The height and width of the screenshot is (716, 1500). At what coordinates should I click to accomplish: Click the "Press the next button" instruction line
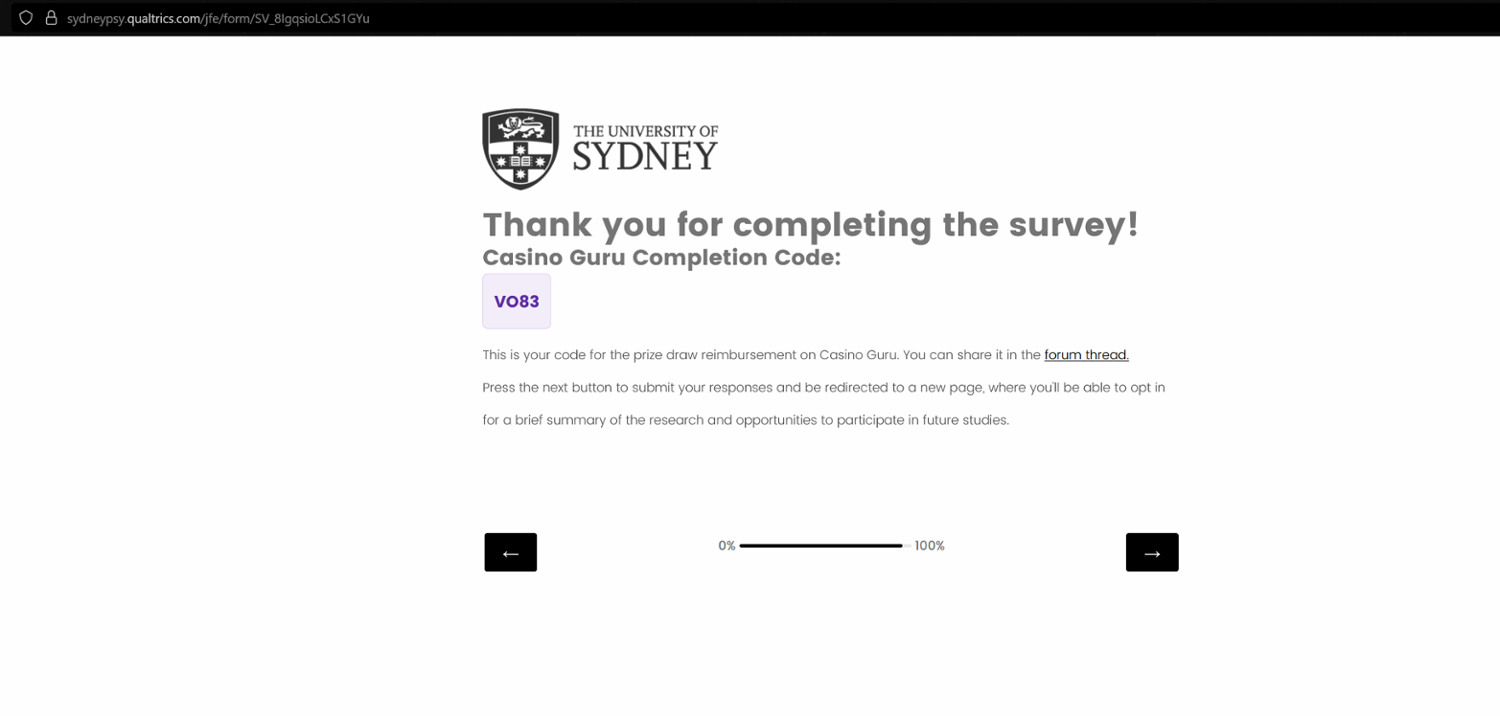click(x=823, y=388)
